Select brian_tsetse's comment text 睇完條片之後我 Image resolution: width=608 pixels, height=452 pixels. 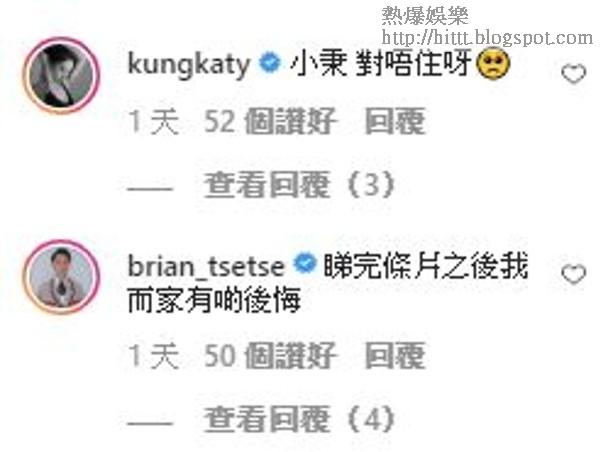[x=426, y=265]
